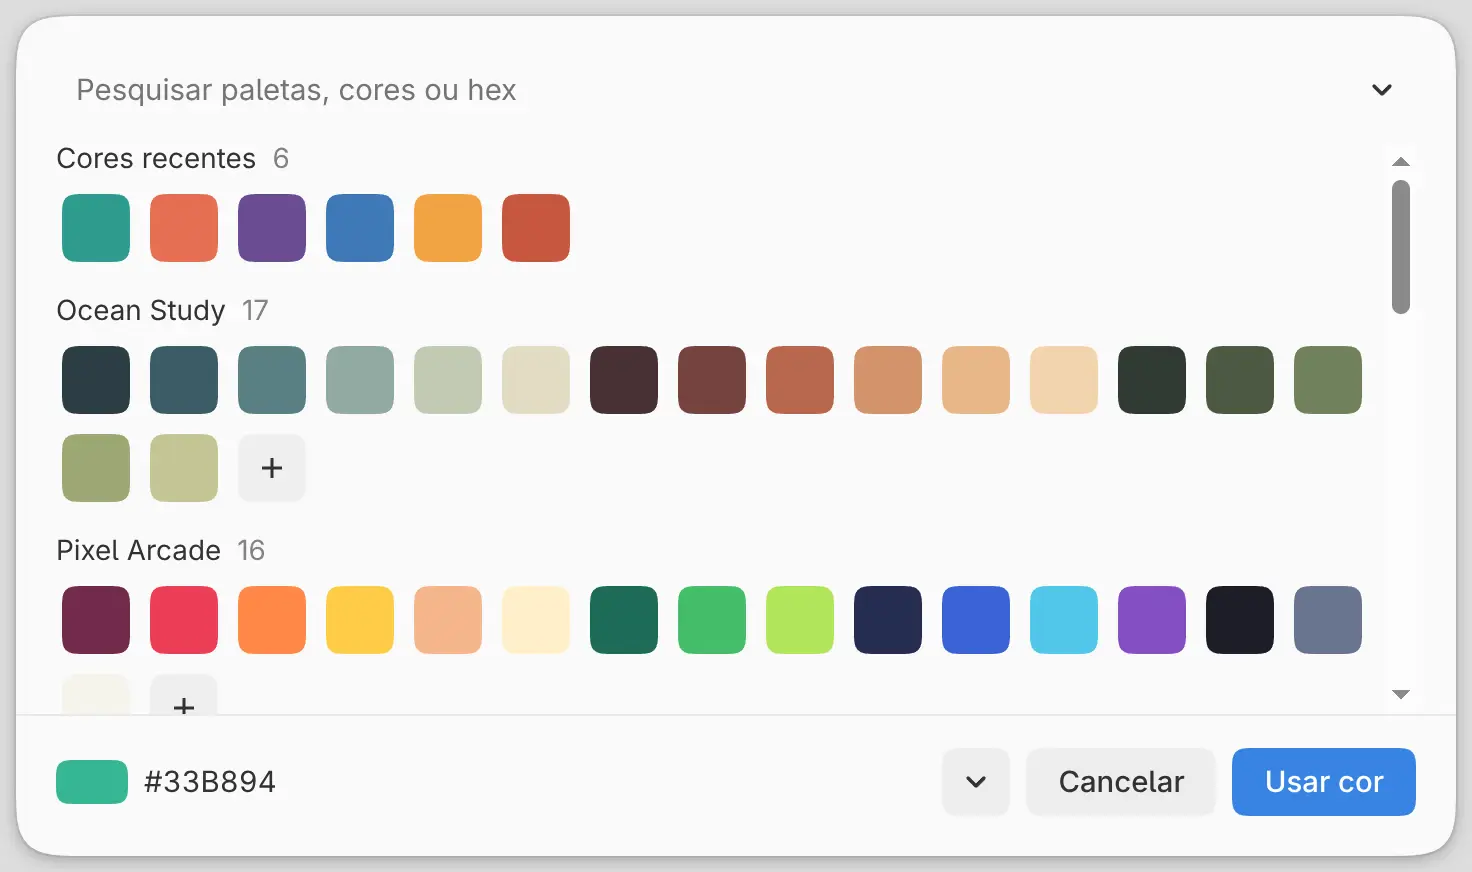Viewport: 1472px width, 872px height.
Task: Click the vertical scrollbar thumb
Action: (x=1401, y=247)
